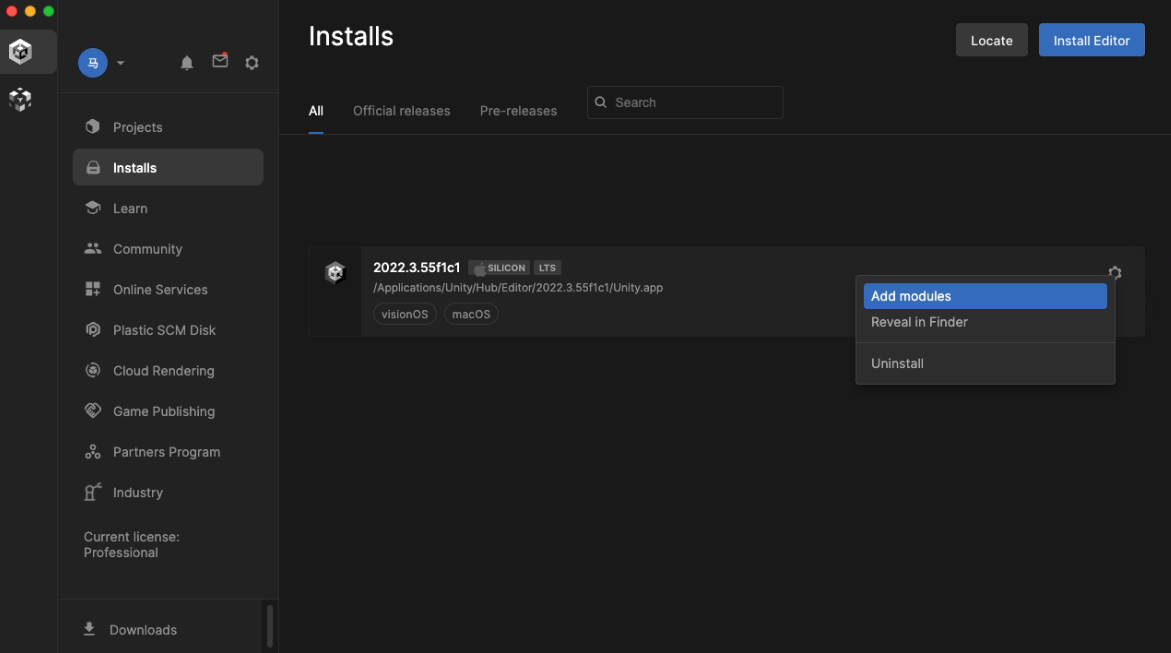Click the Cloud Rendering icon
This screenshot has width=1171, height=653.
point(93,370)
